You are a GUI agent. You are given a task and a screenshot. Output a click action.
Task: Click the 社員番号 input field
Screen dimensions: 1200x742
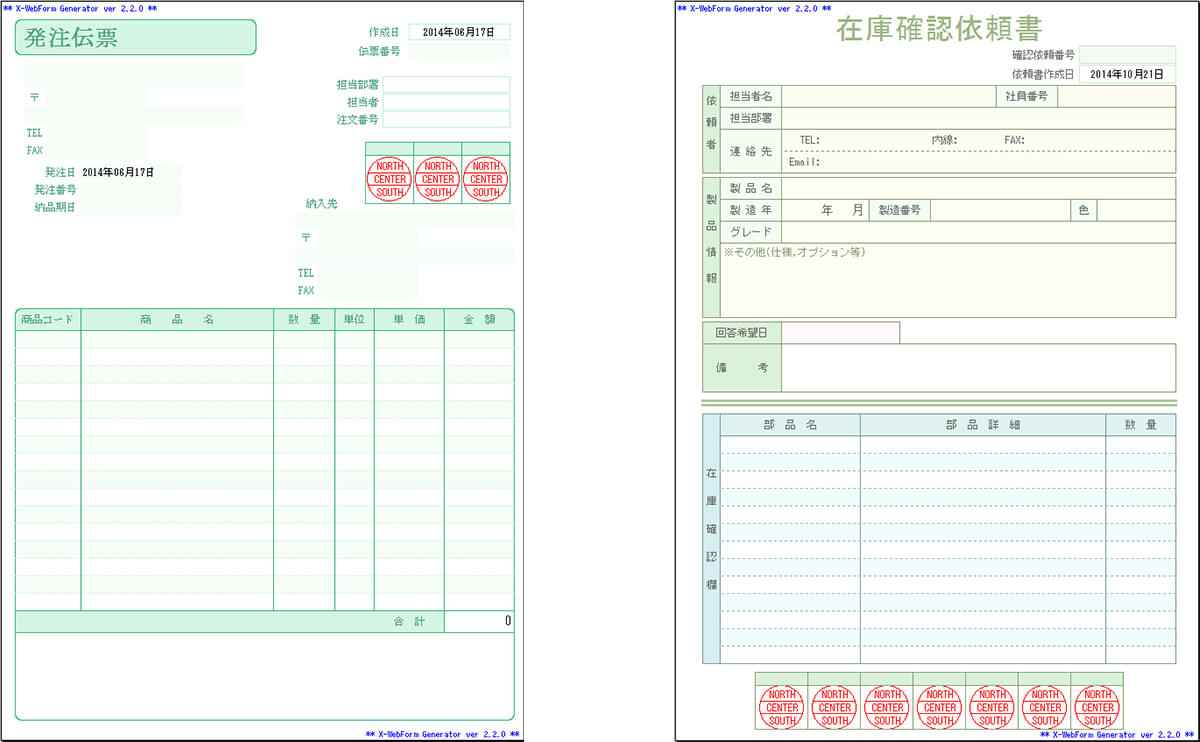[1116, 96]
